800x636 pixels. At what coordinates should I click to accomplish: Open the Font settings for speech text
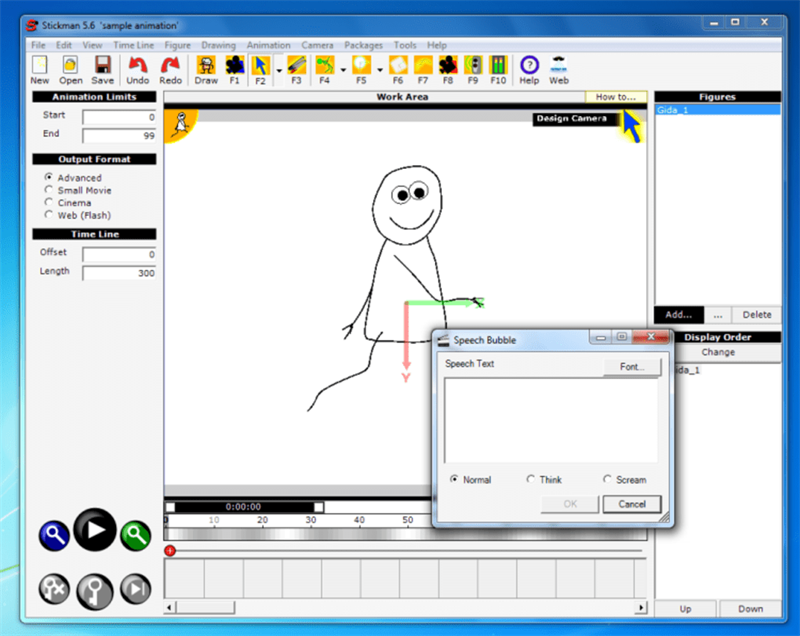[x=631, y=367]
